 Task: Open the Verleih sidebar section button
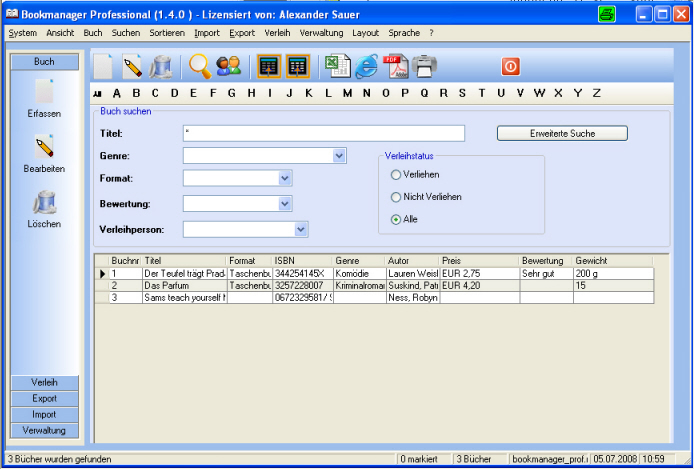(x=44, y=383)
